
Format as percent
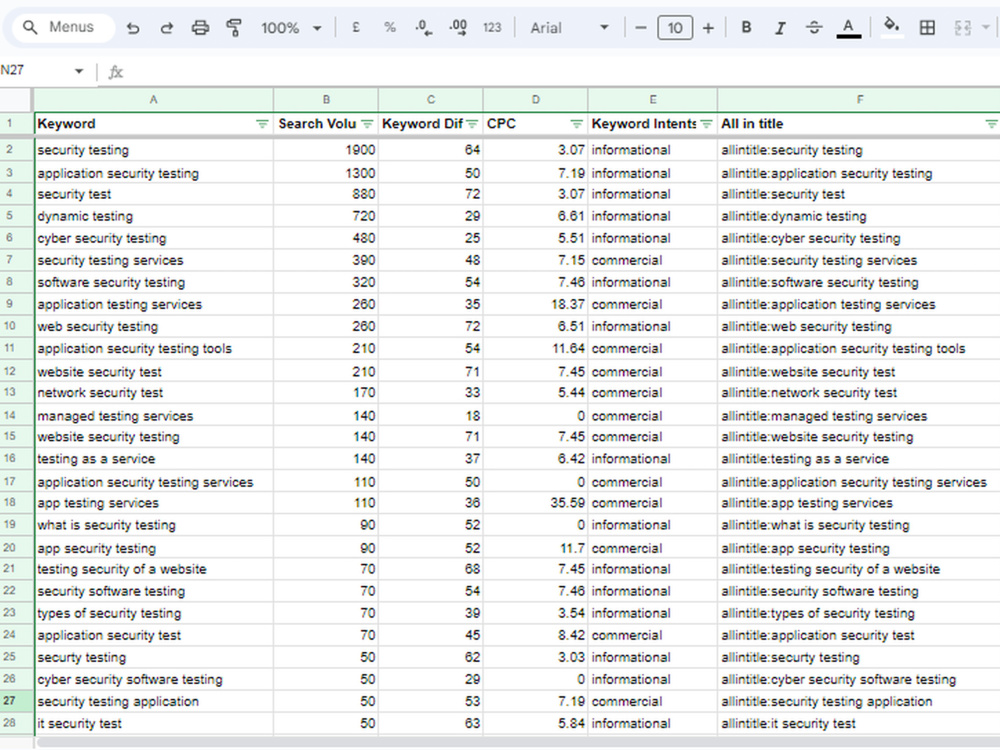390,27
